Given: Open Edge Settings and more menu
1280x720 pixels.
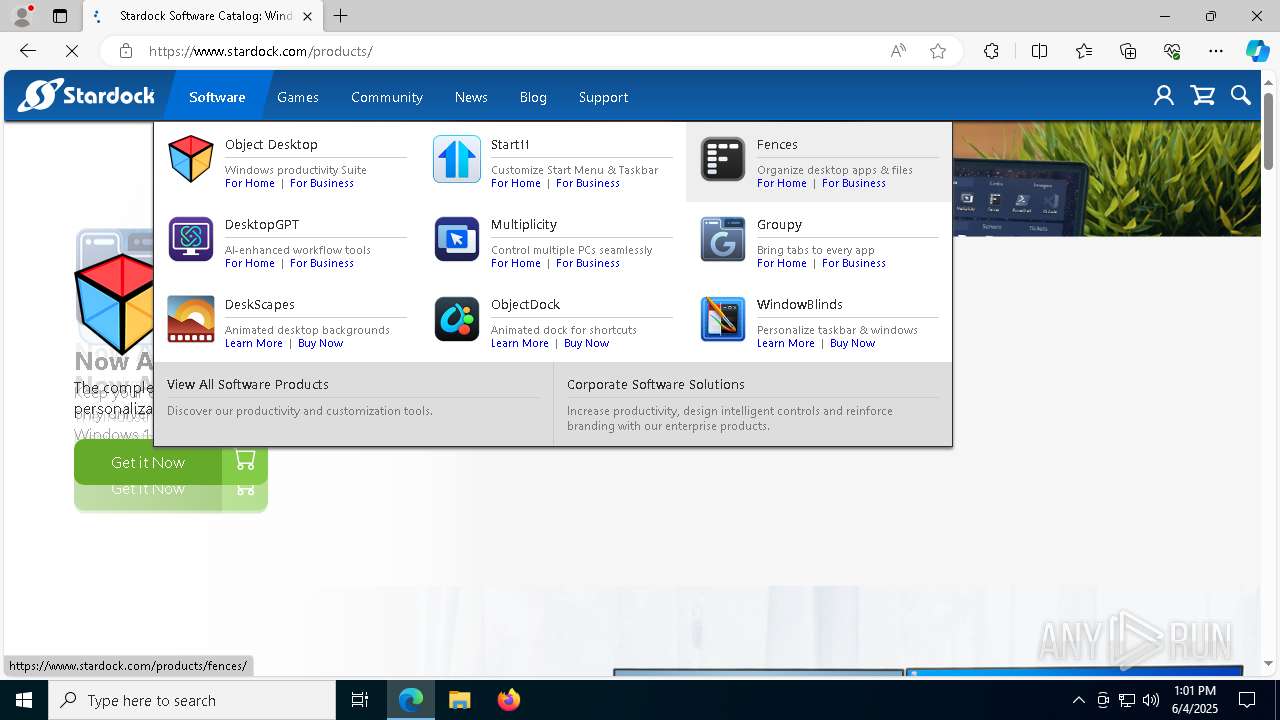Looking at the screenshot, I should [x=1216, y=51].
